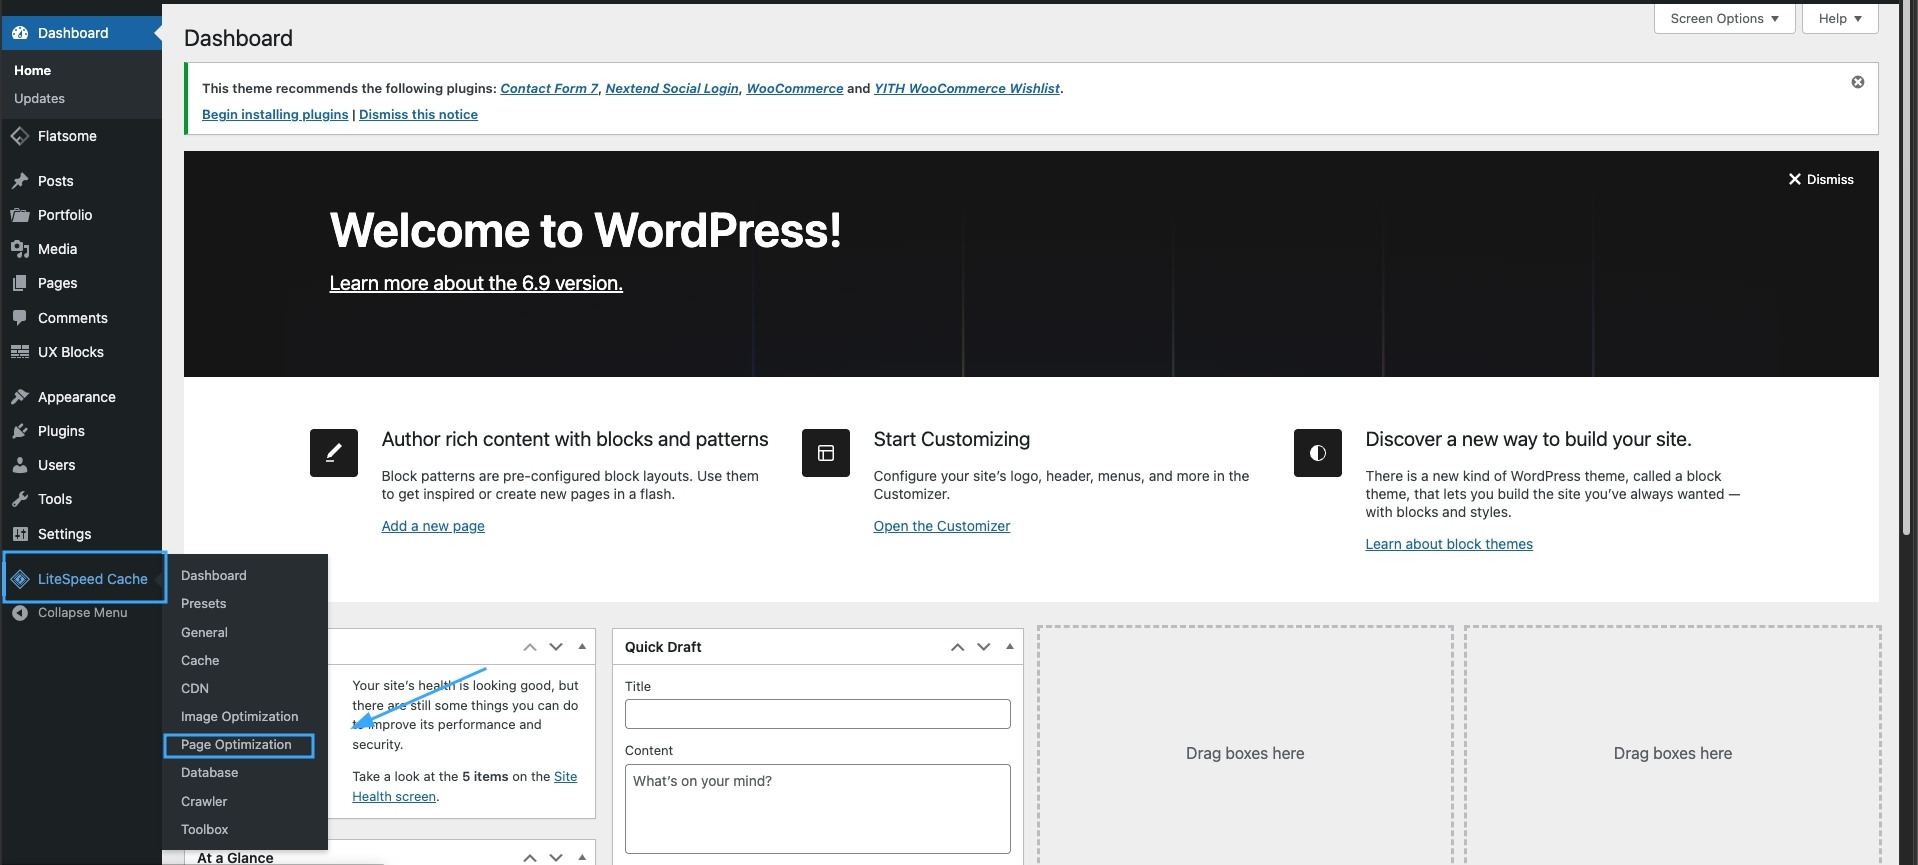Open Image Optimization submenu item
The width and height of the screenshot is (1918, 865).
pyautogui.click(x=240, y=717)
